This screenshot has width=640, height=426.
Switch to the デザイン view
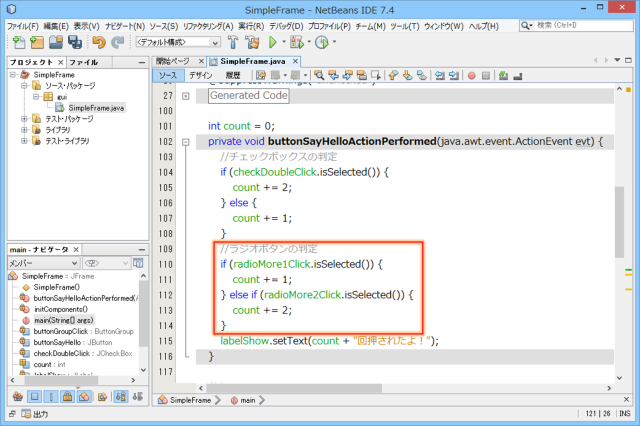[x=200, y=75]
